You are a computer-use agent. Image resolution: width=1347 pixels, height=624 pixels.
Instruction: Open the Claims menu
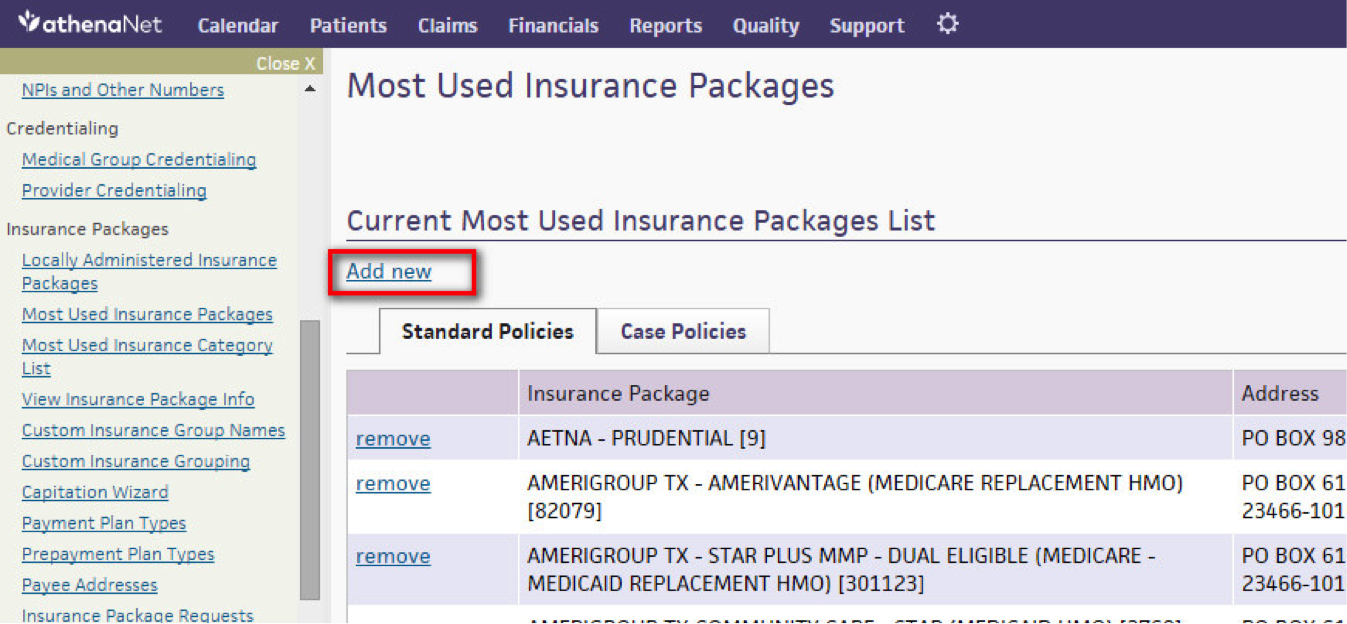pyautogui.click(x=447, y=26)
